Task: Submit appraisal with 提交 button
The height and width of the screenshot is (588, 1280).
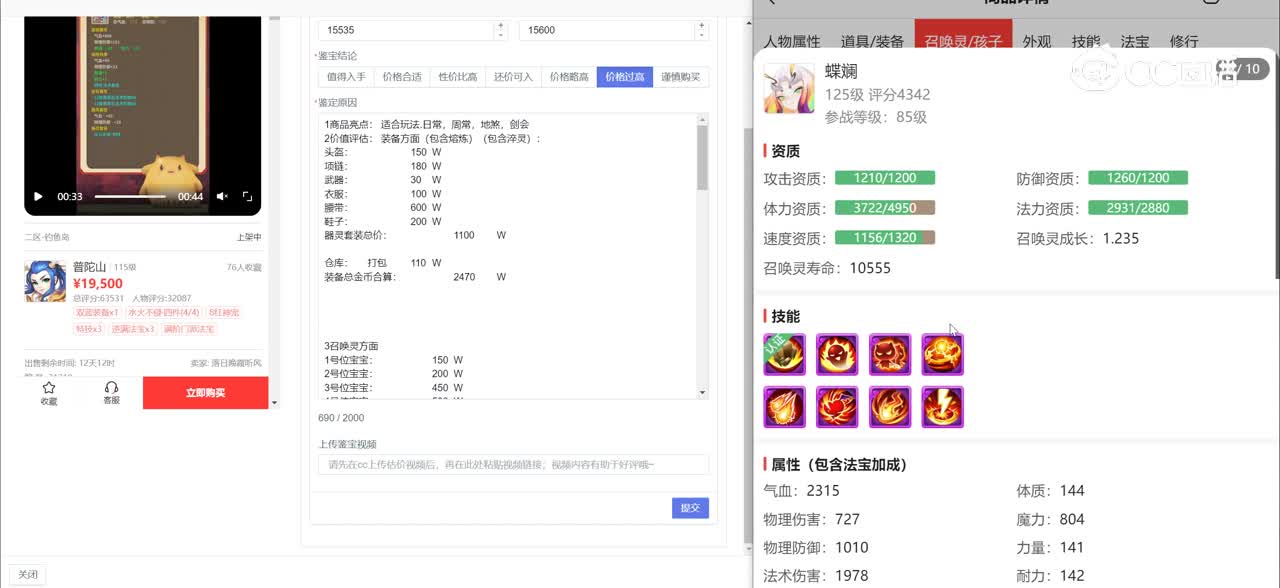Action: pos(690,508)
